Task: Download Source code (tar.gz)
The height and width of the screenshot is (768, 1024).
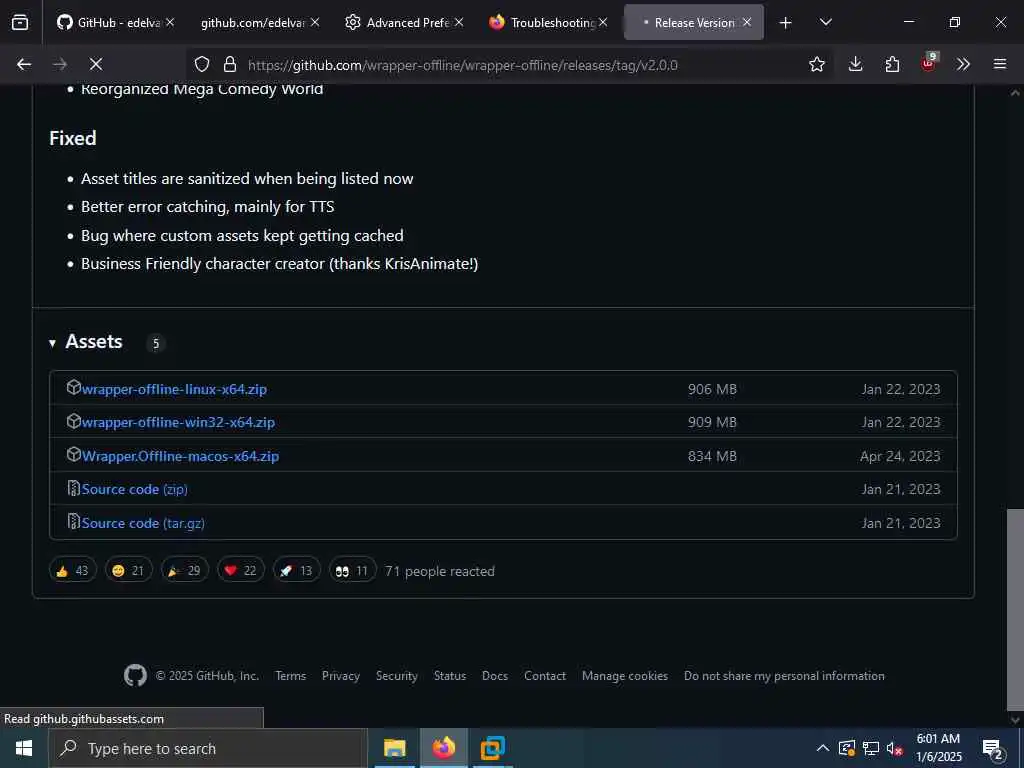Action: coord(143,523)
